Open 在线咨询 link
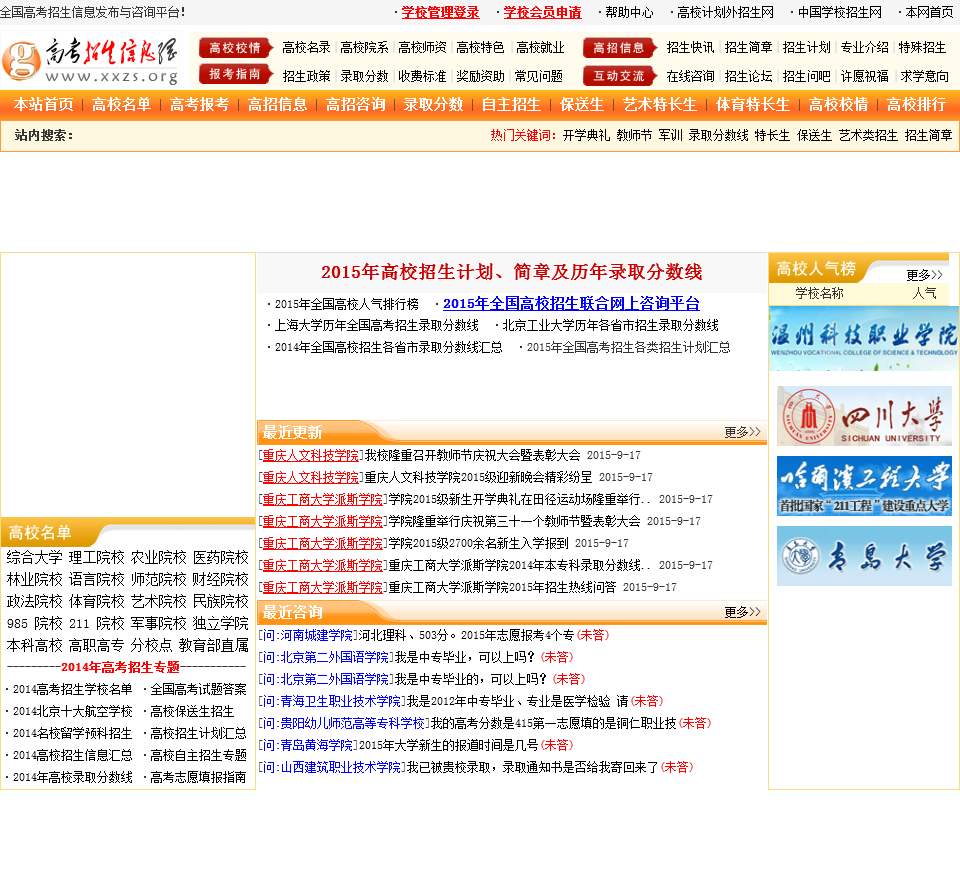Screen dimensions: 960x873 click(x=691, y=76)
